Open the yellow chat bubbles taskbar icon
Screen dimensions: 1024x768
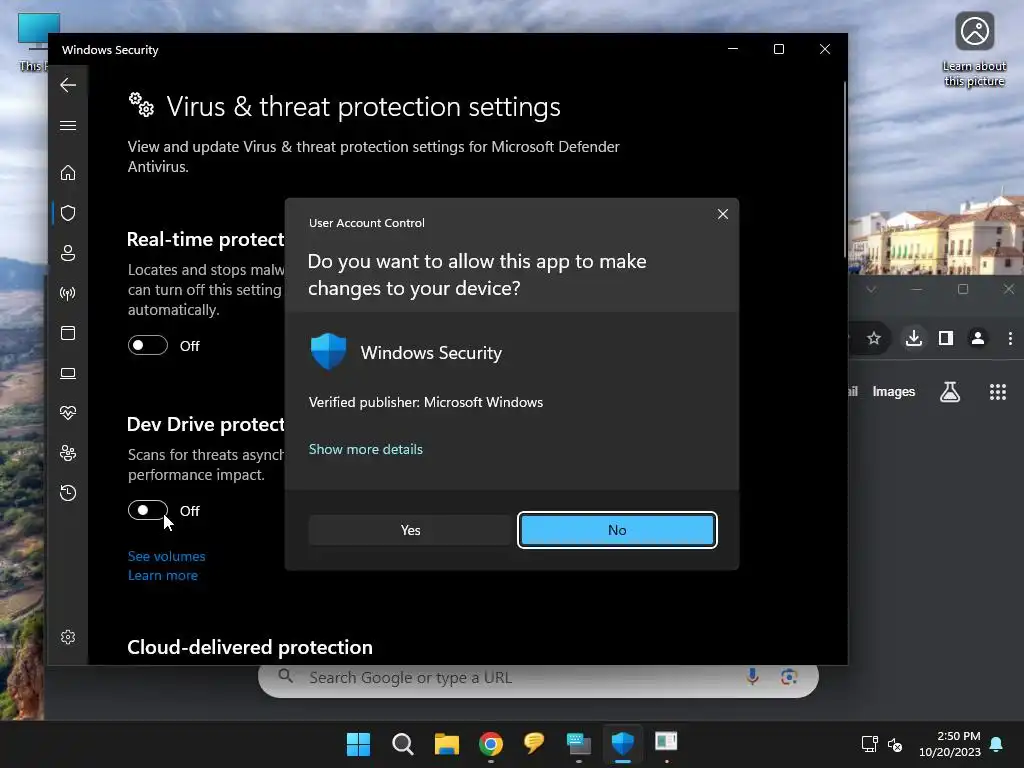(x=534, y=743)
